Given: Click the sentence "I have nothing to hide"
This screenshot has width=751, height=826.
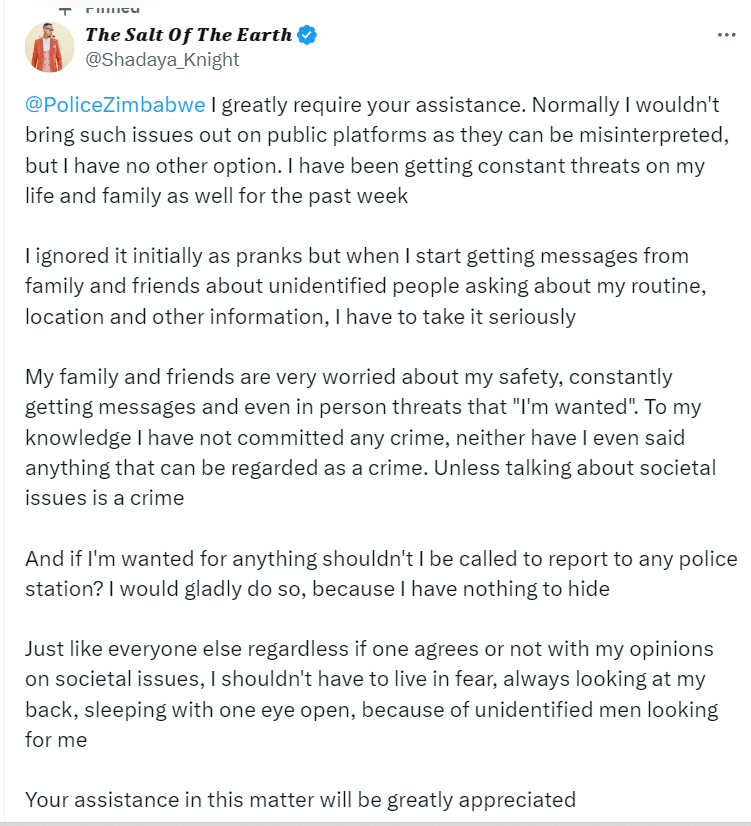Looking at the screenshot, I should click(x=505, y=589).
